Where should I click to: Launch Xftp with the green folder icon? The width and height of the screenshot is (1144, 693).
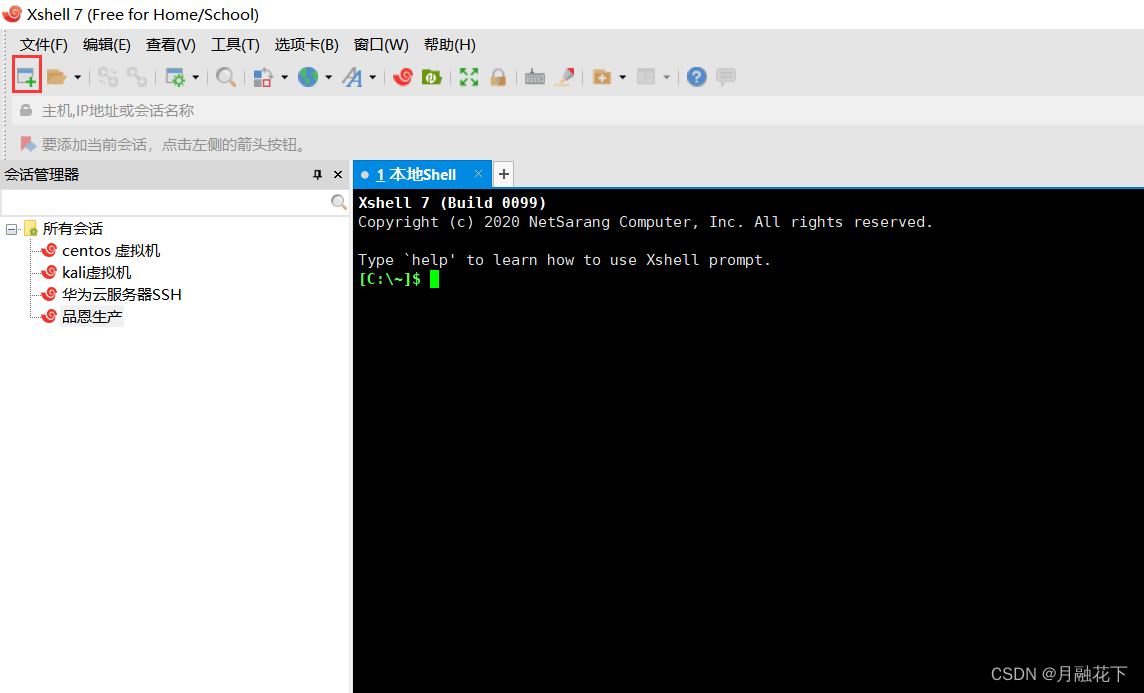coord(432,77)
